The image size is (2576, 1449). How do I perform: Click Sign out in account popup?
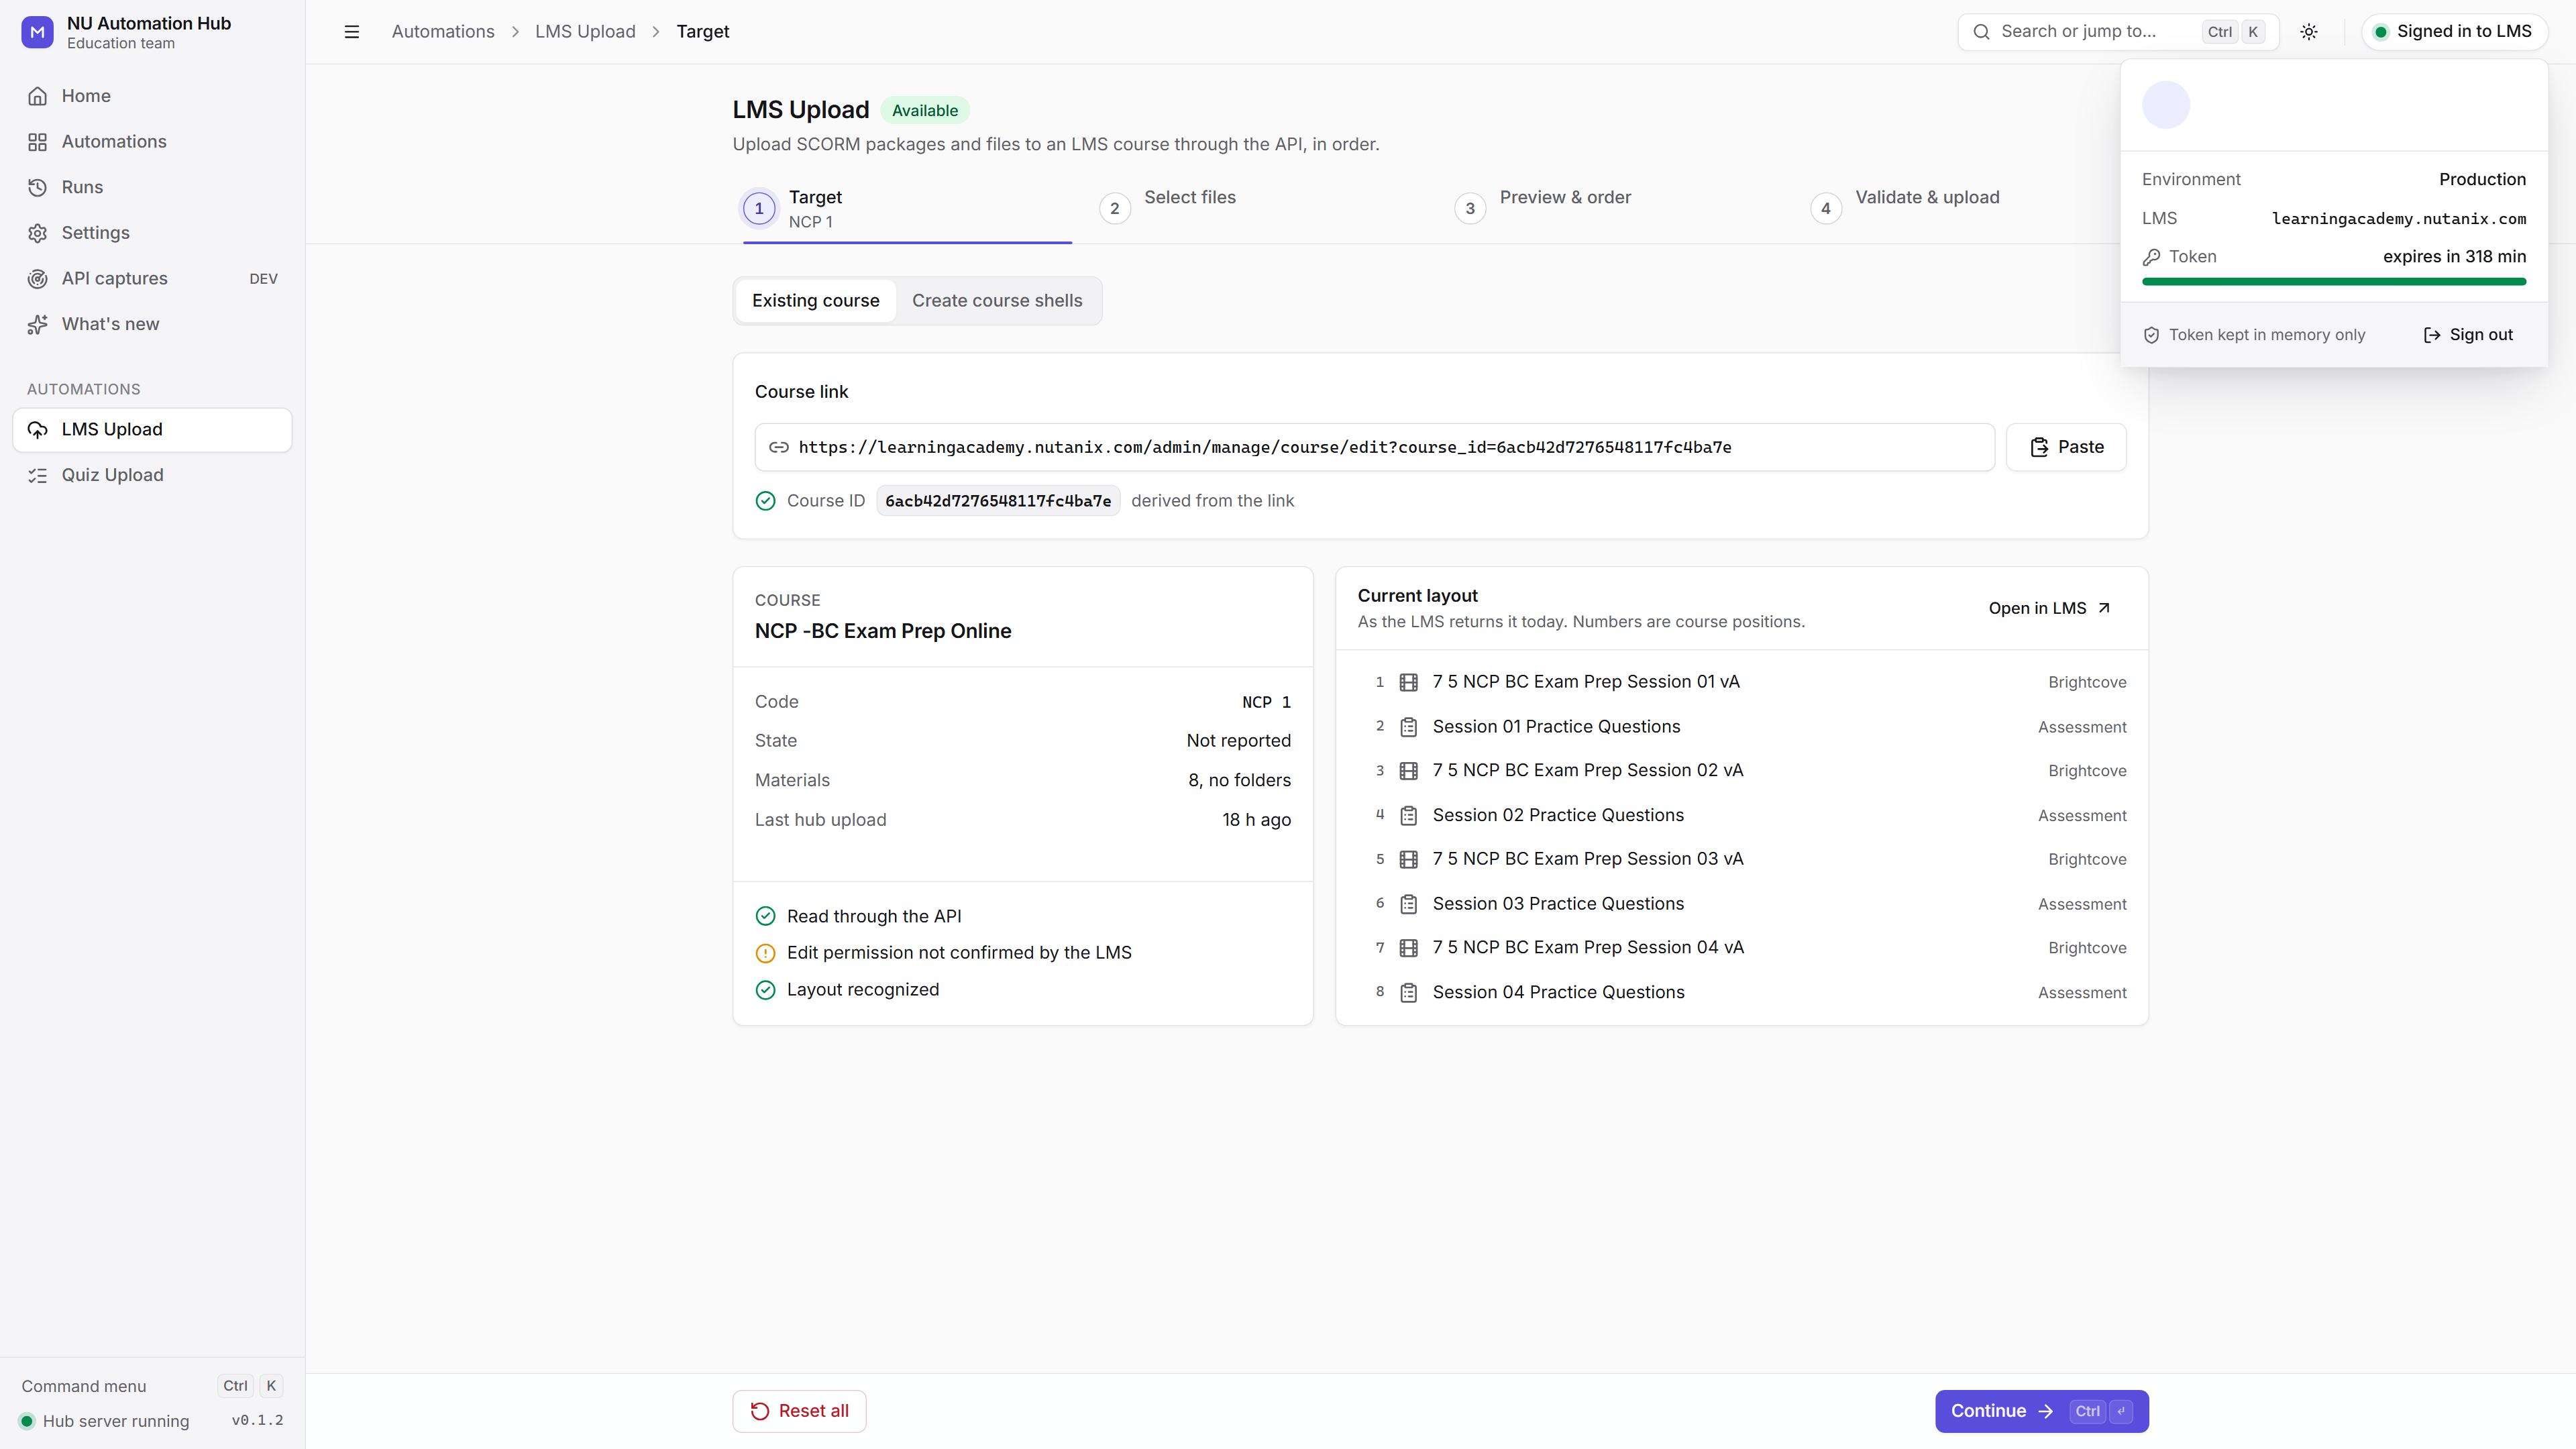tap(2468, 335)
